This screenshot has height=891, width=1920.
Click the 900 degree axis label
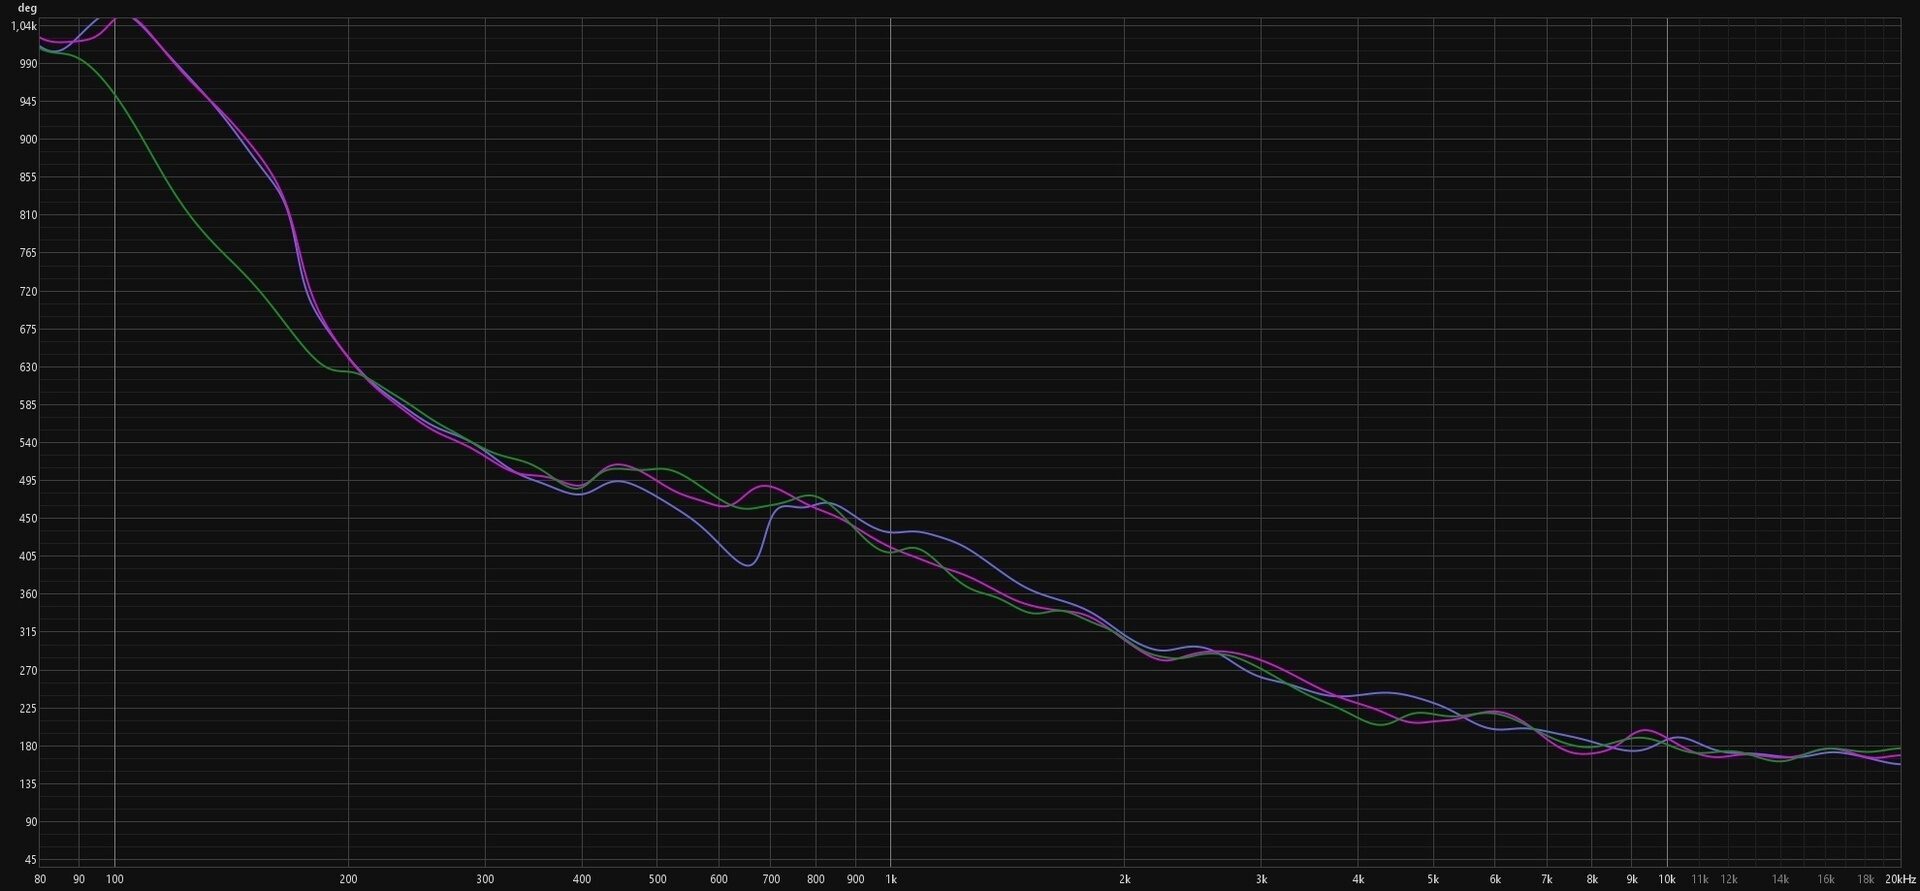[28, 140]
